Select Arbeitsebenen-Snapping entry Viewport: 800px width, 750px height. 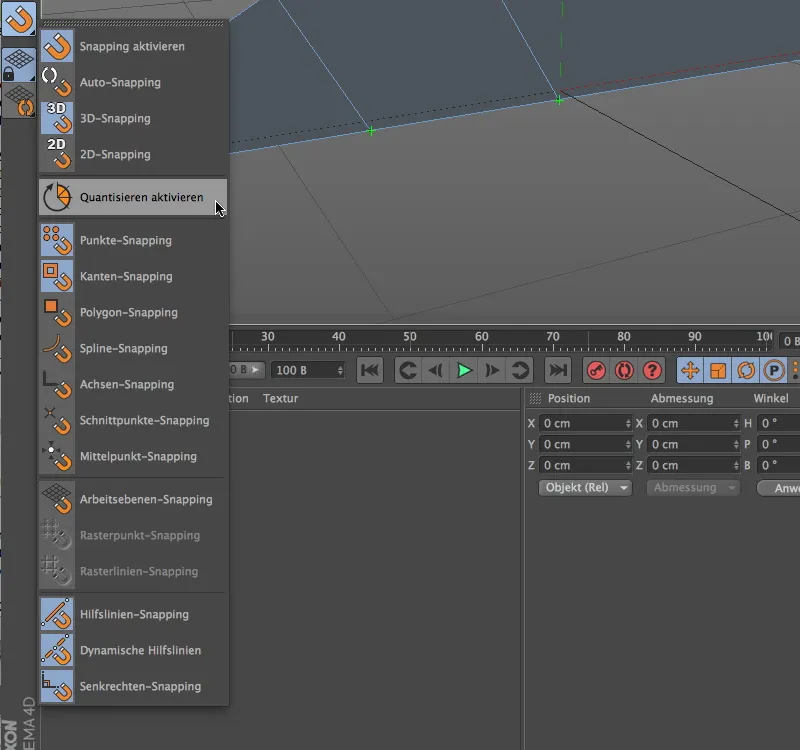[x=133, y=499]
